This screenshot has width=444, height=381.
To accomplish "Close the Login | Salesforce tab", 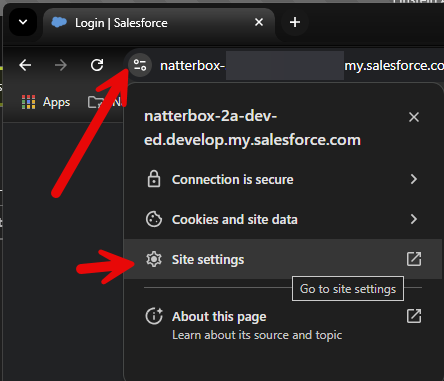I will [259, 22].
